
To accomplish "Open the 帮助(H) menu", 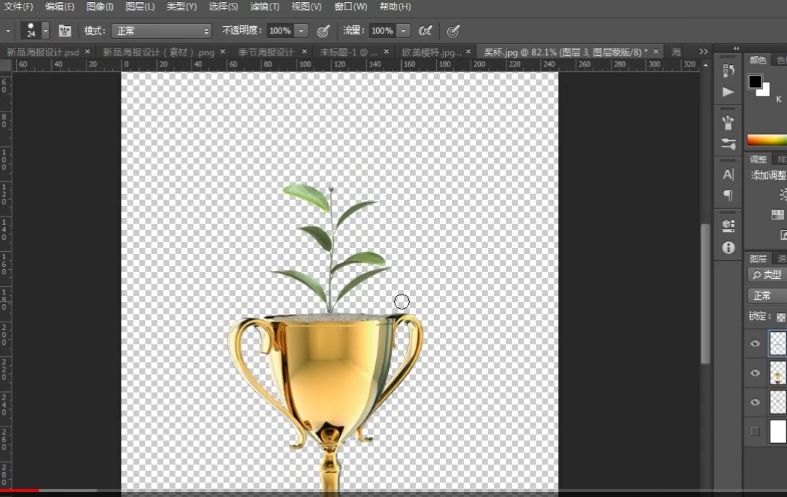I will coord(395,7).
